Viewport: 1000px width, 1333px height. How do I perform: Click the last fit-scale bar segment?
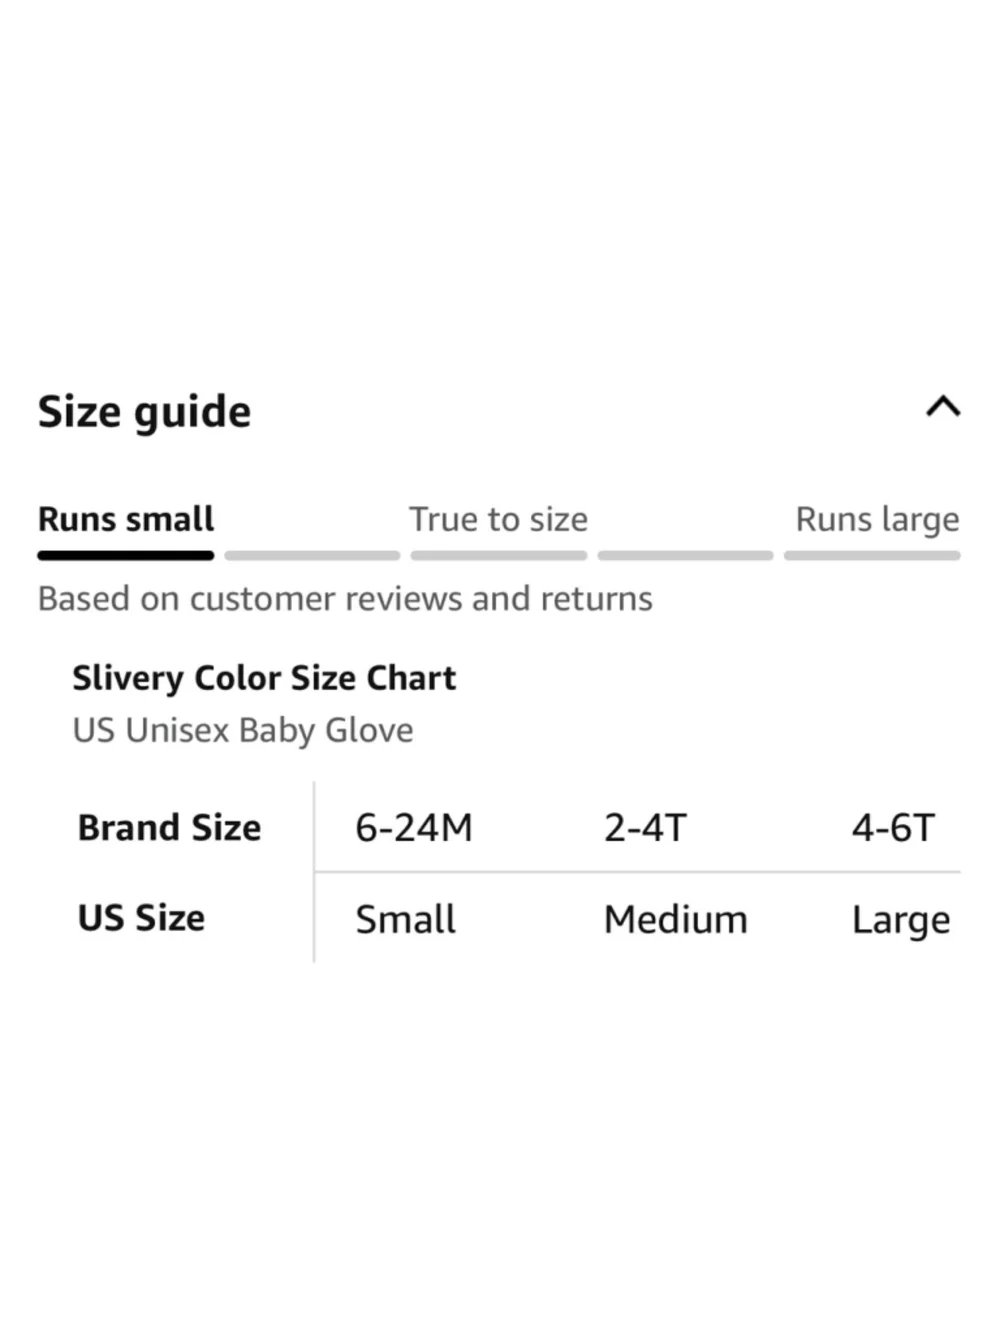pyautogui.click(x=872, y=555)
